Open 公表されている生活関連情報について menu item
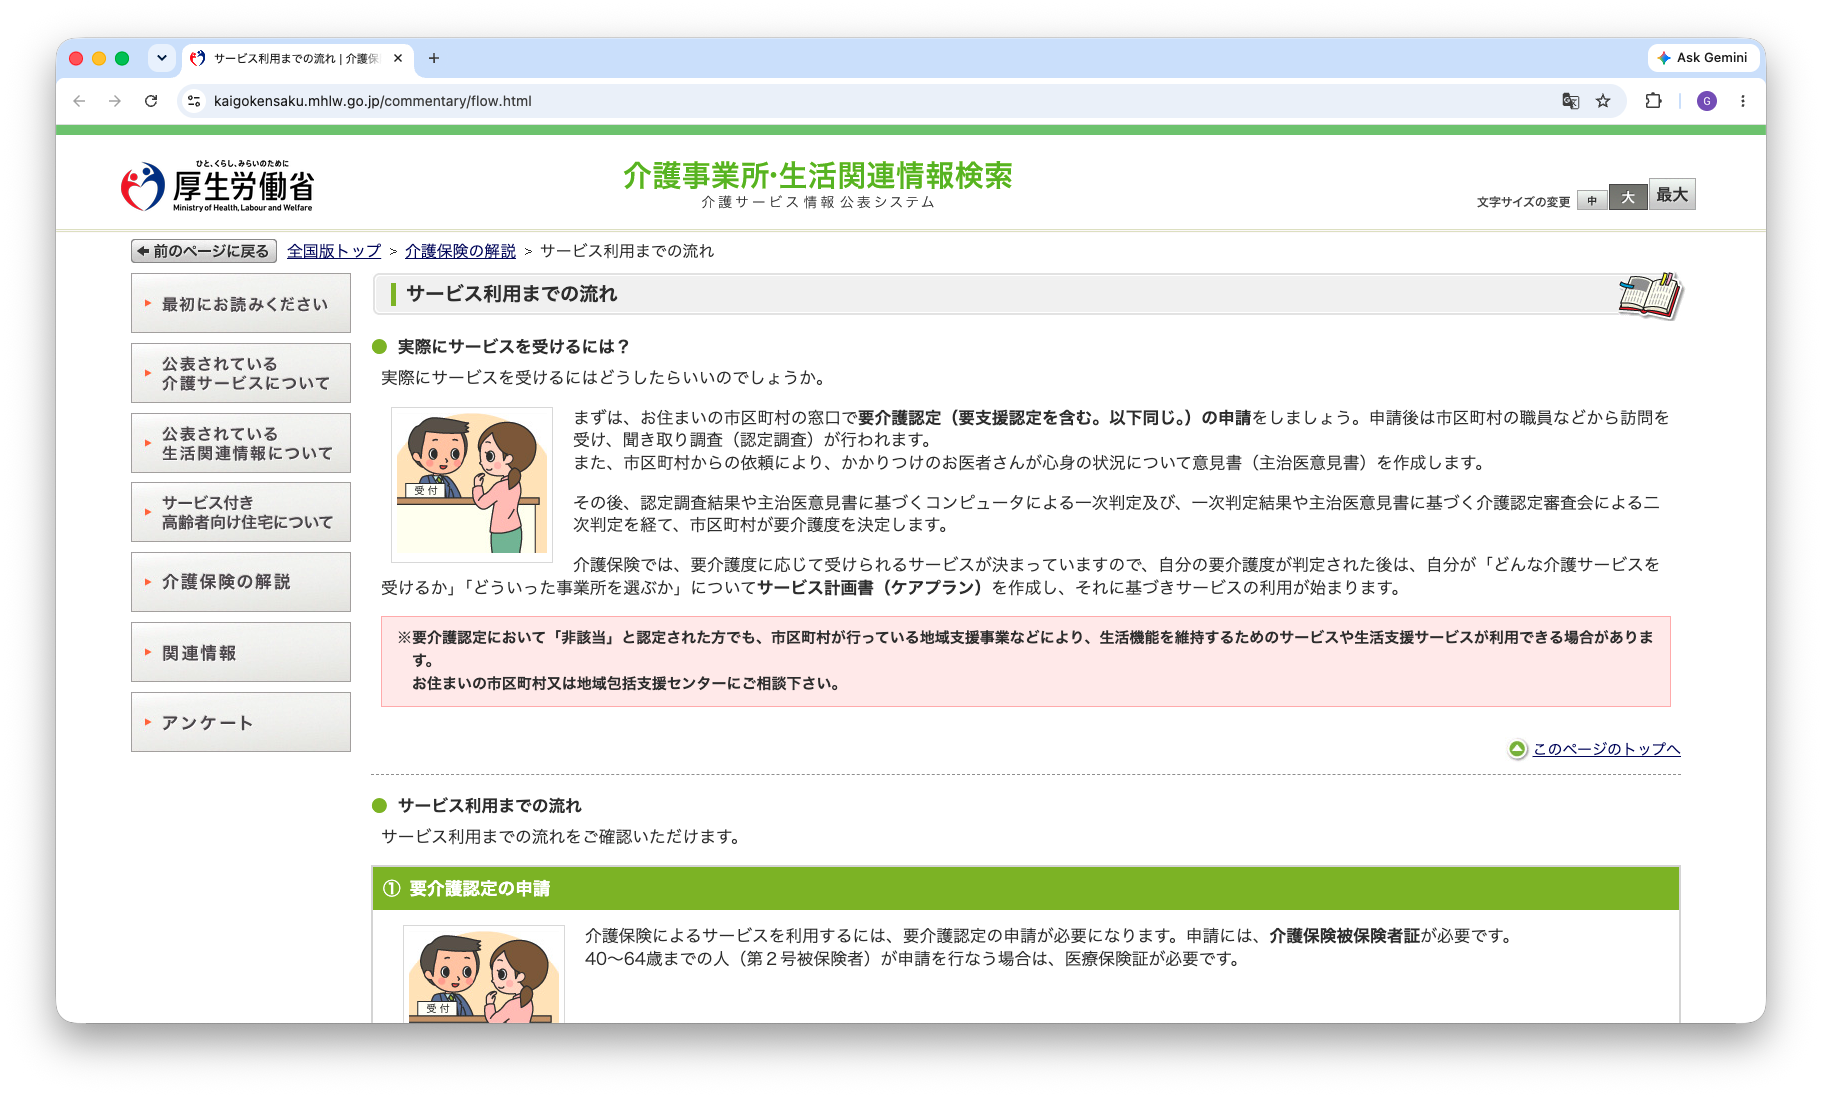 coord(241,443)
